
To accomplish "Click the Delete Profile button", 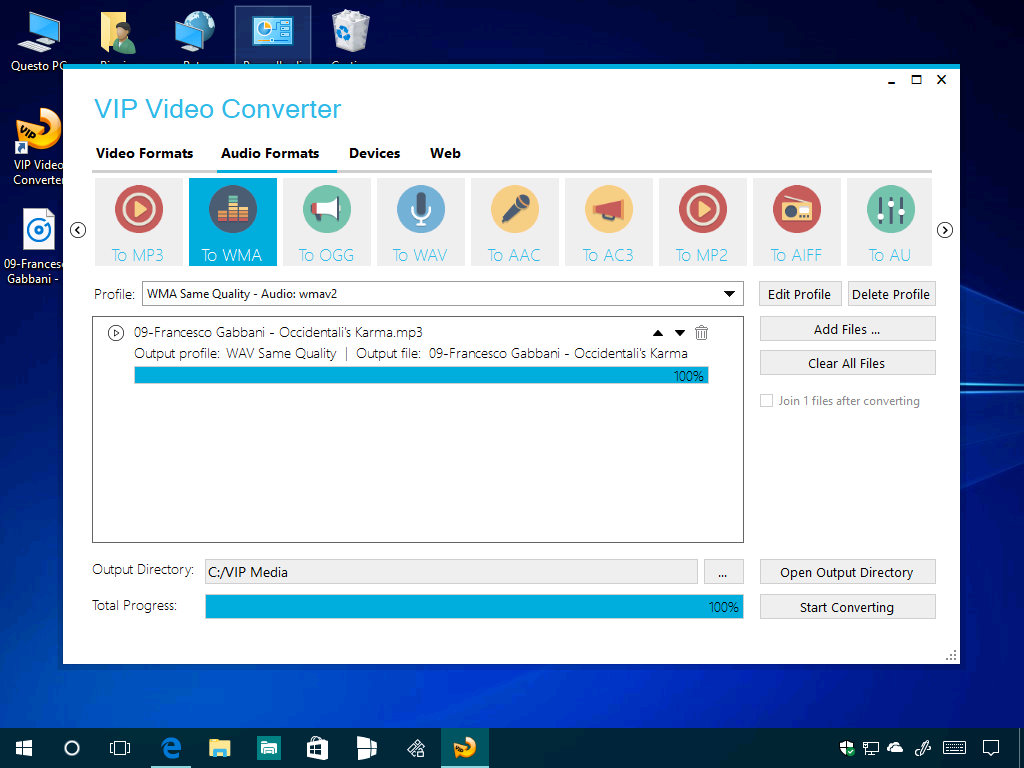I will (x=891, y=294).
